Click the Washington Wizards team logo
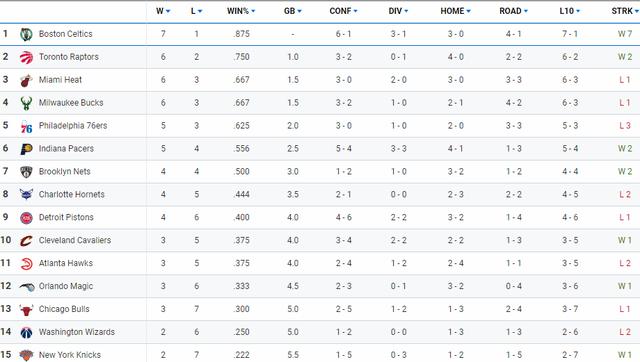This screenshot has height=362, width=640. click(26, 332)
